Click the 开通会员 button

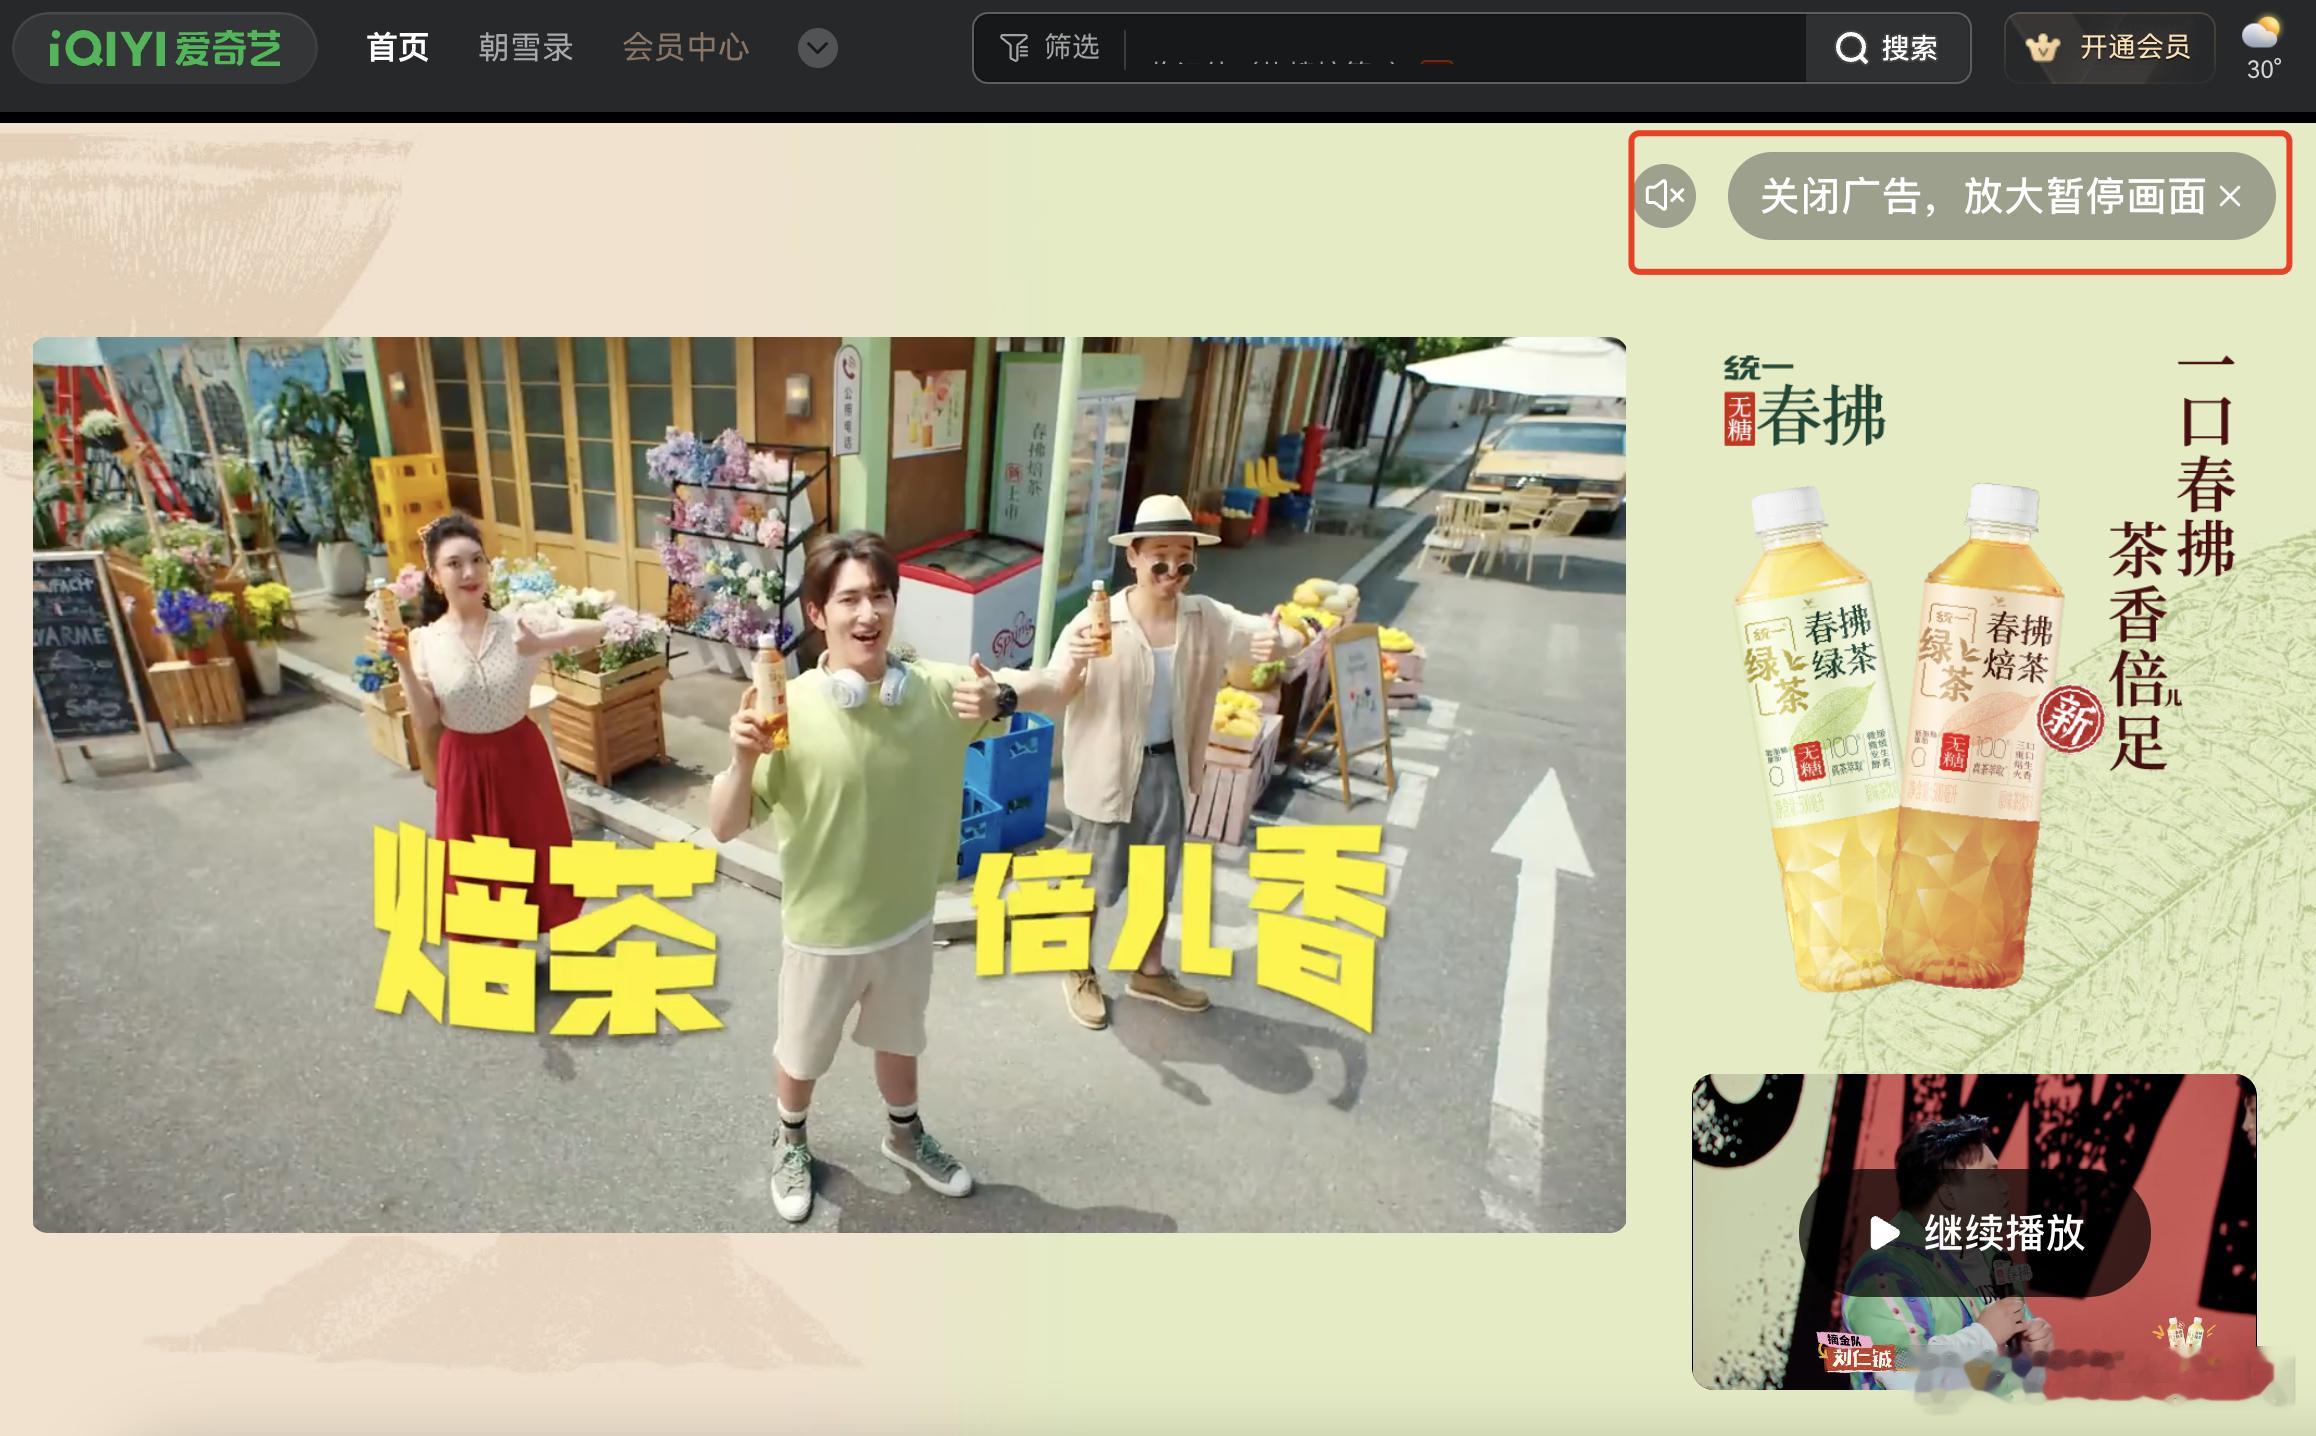2109,47
